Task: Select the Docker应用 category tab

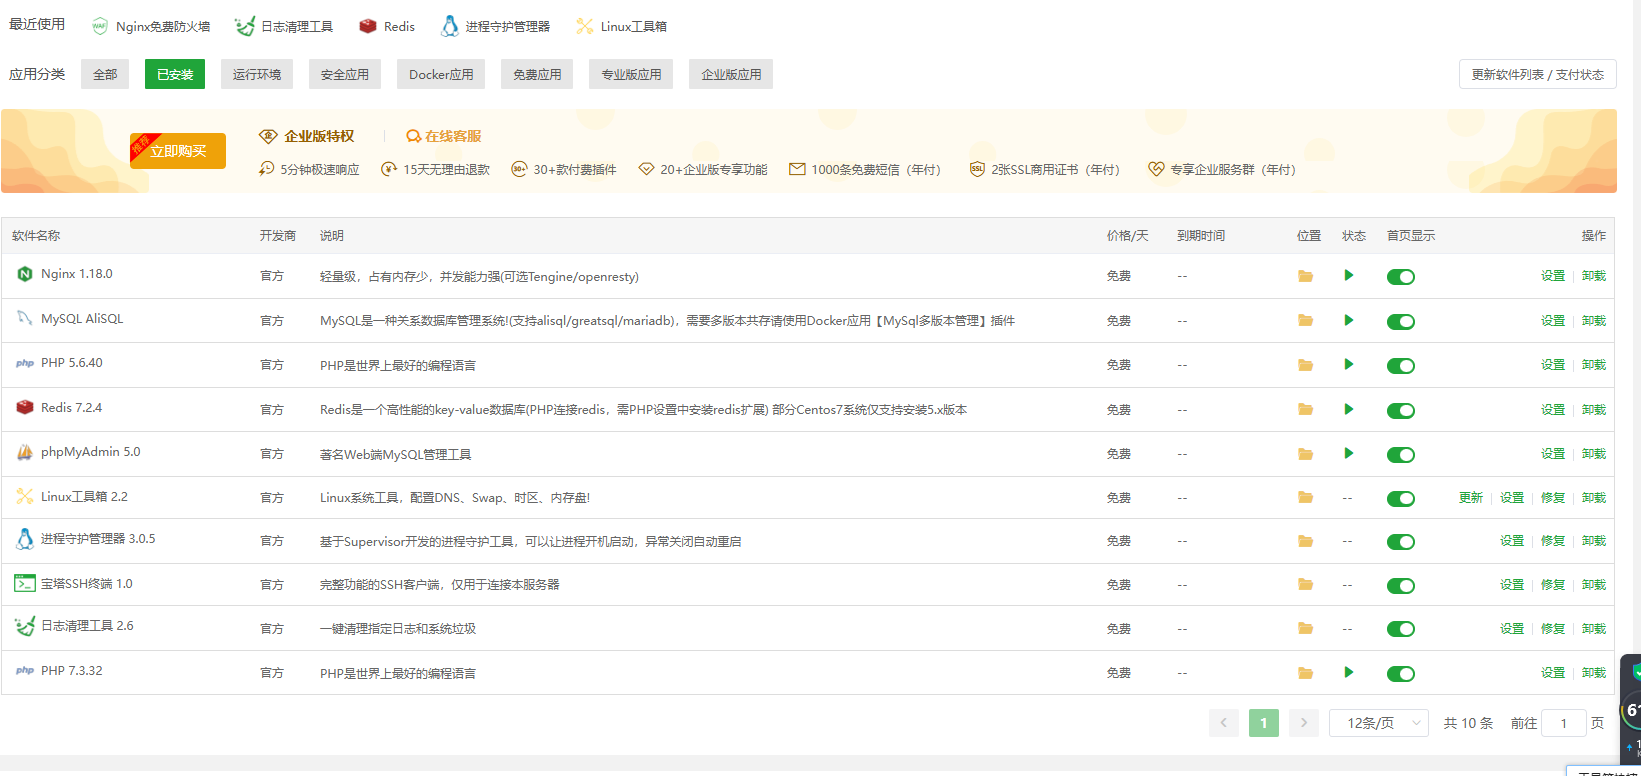Action: (441, 74)
